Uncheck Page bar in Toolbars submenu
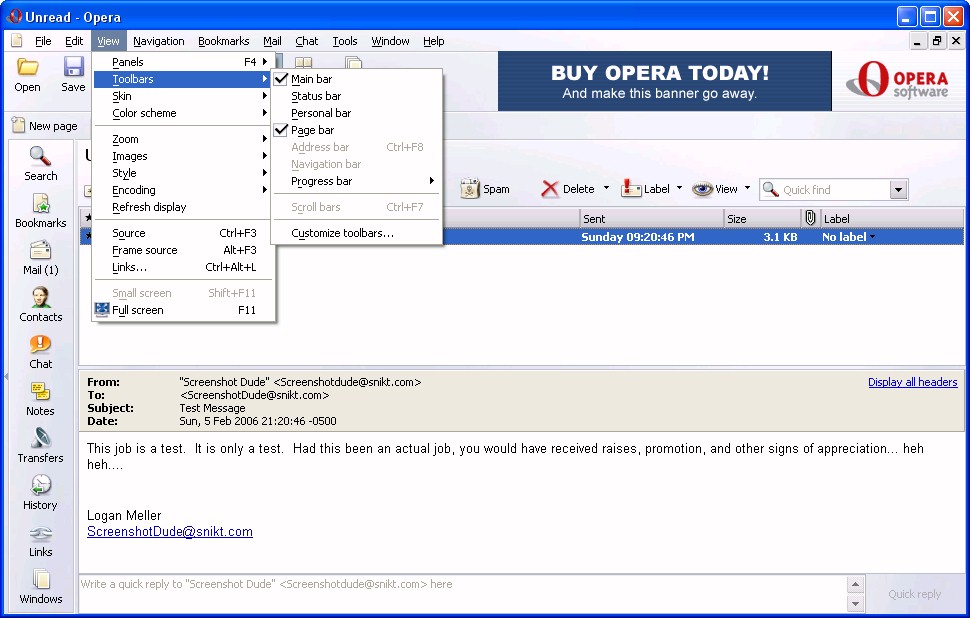Screen dimensions: 970x618 pyautogui.click(x=312, y=130)
